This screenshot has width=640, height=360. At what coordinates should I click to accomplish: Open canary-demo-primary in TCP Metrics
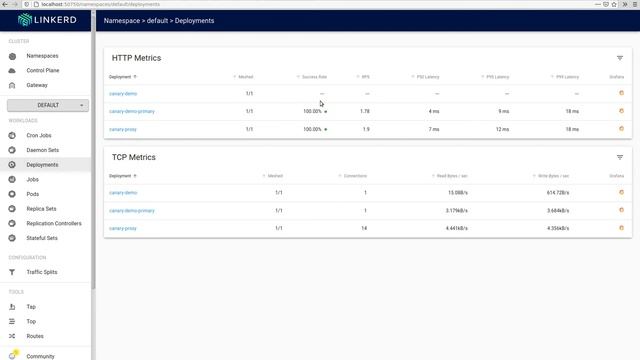coord(132,211)
